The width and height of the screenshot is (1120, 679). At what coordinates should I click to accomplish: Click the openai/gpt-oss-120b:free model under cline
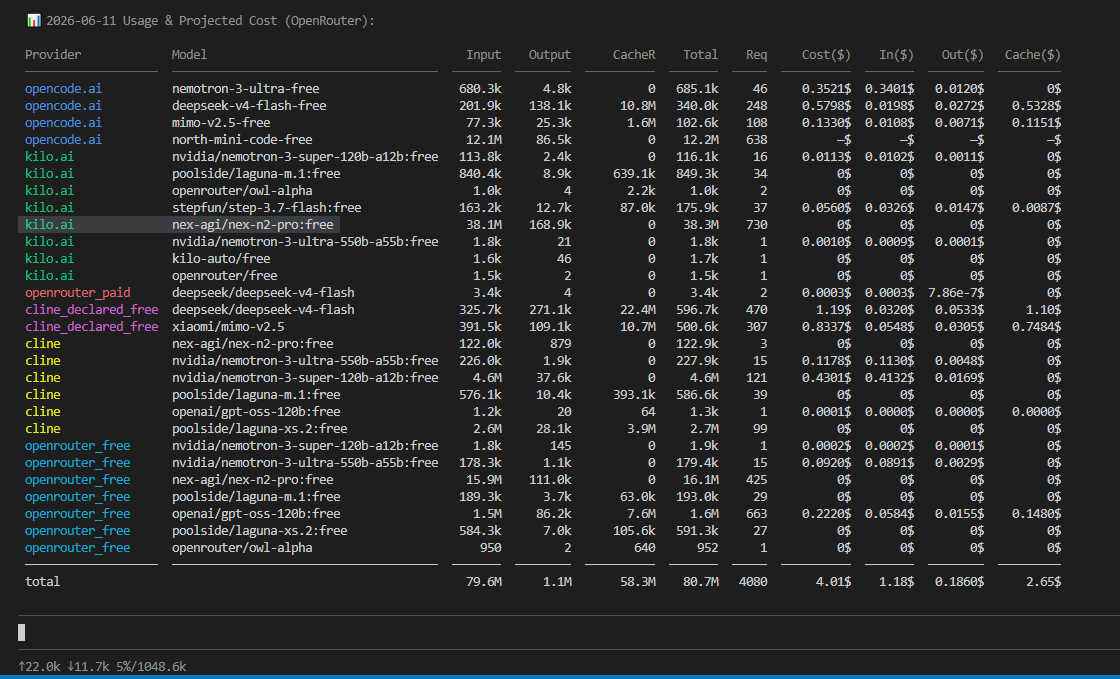(256, 411)
